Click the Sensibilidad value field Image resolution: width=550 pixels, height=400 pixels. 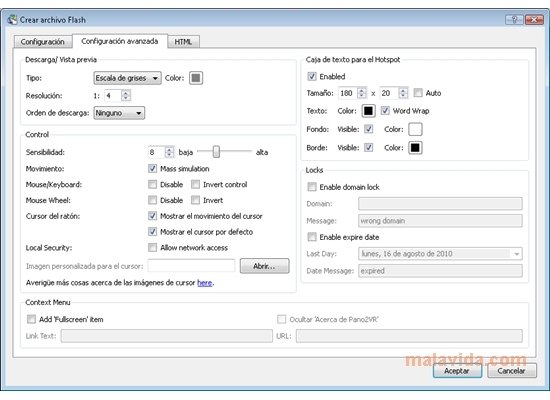156,152
